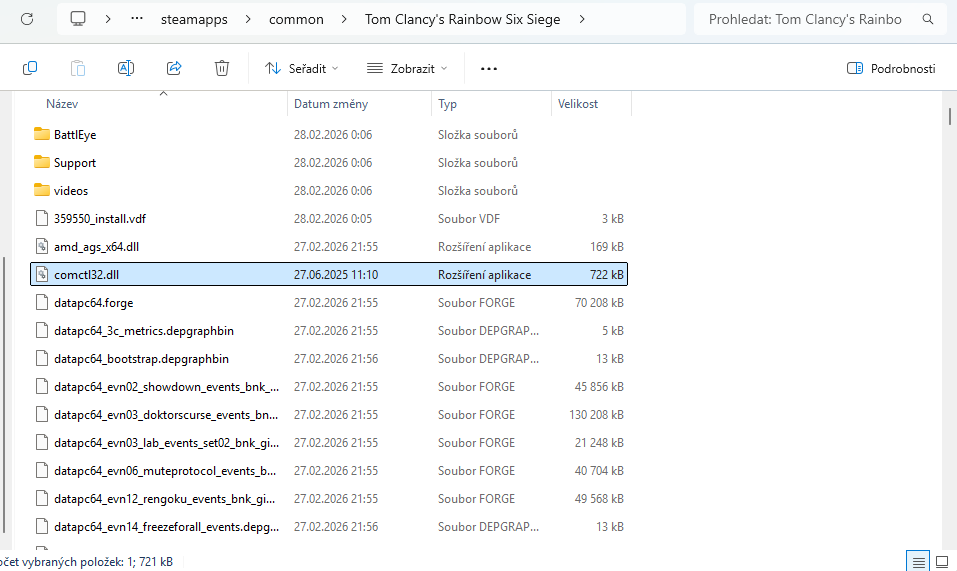Click the datapc64_bootstrap.depgraphbin file icon
The width and height of the screenshot is (957, 571).
(x=42, y=358)
